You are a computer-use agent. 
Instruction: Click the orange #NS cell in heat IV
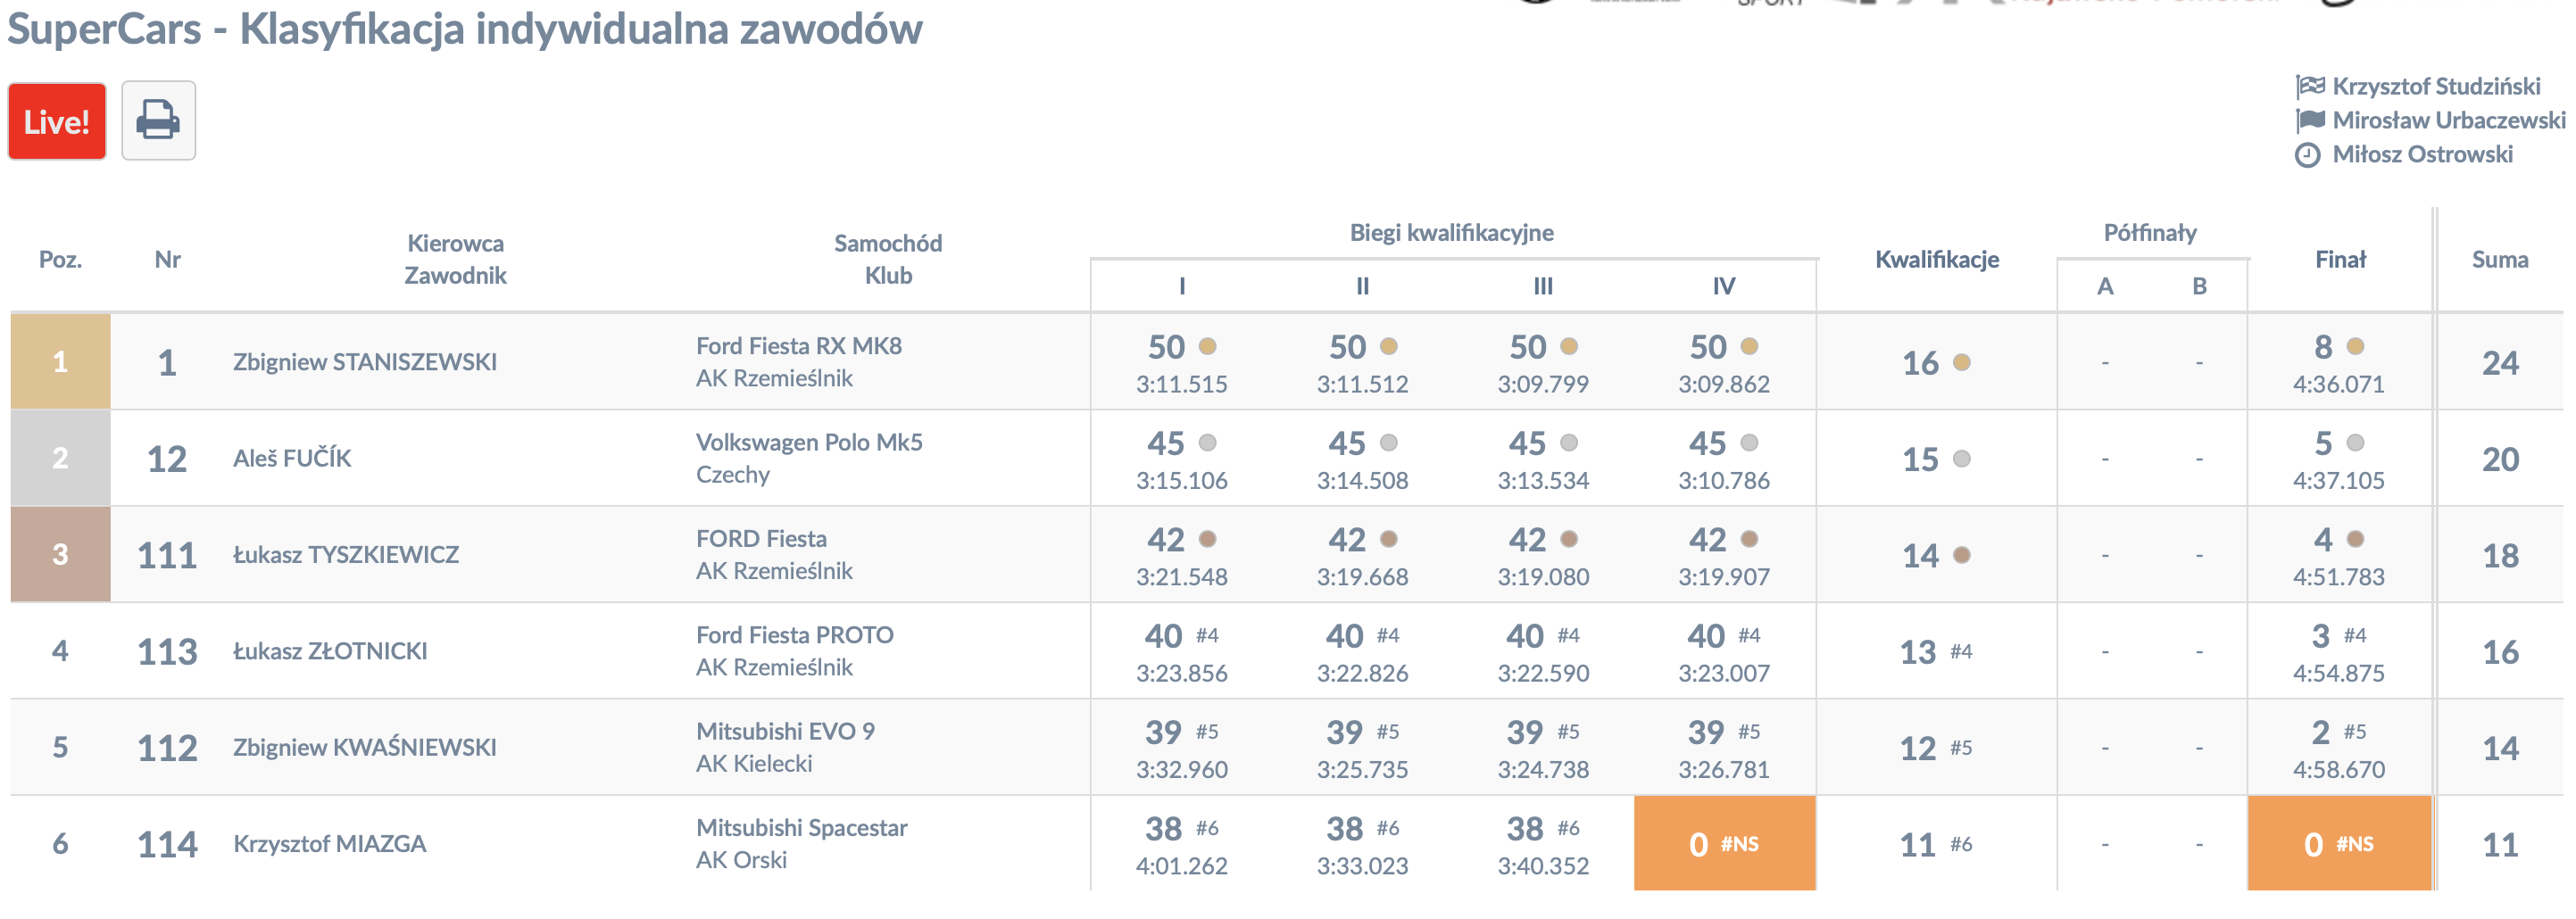(1724, 843)
